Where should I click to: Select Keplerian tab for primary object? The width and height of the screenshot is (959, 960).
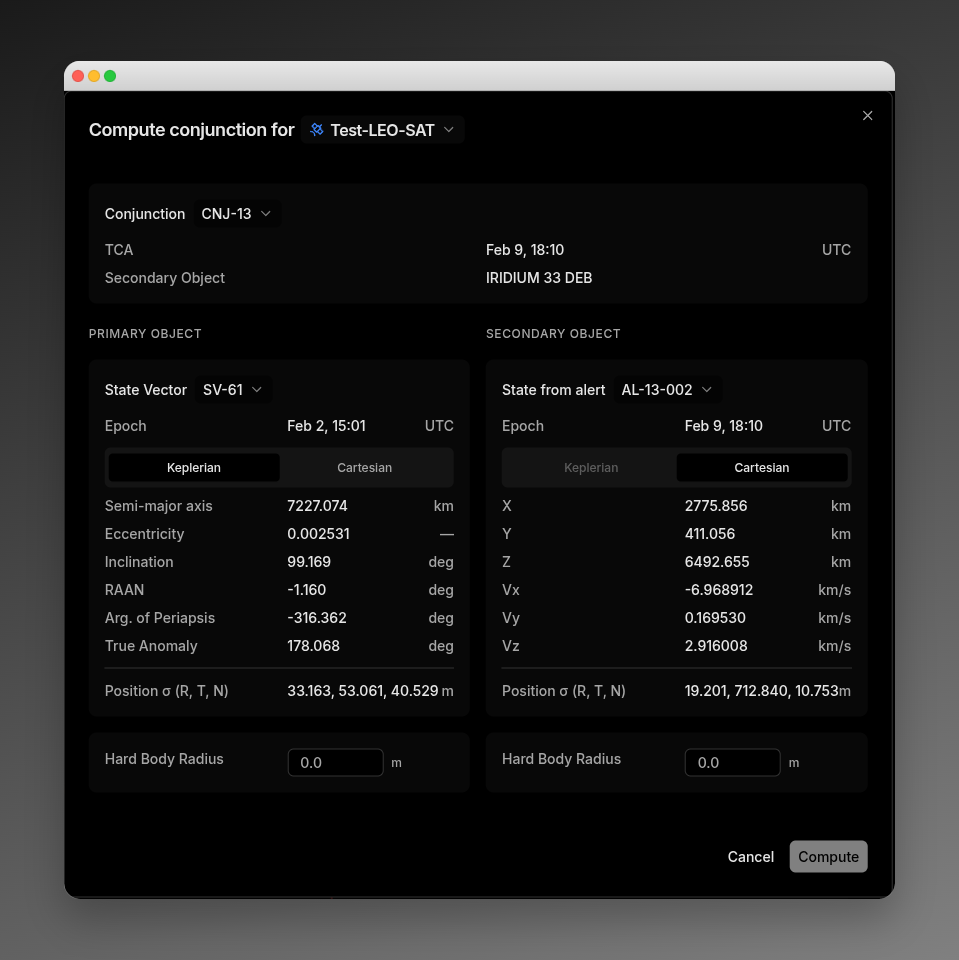pos(194,468)
